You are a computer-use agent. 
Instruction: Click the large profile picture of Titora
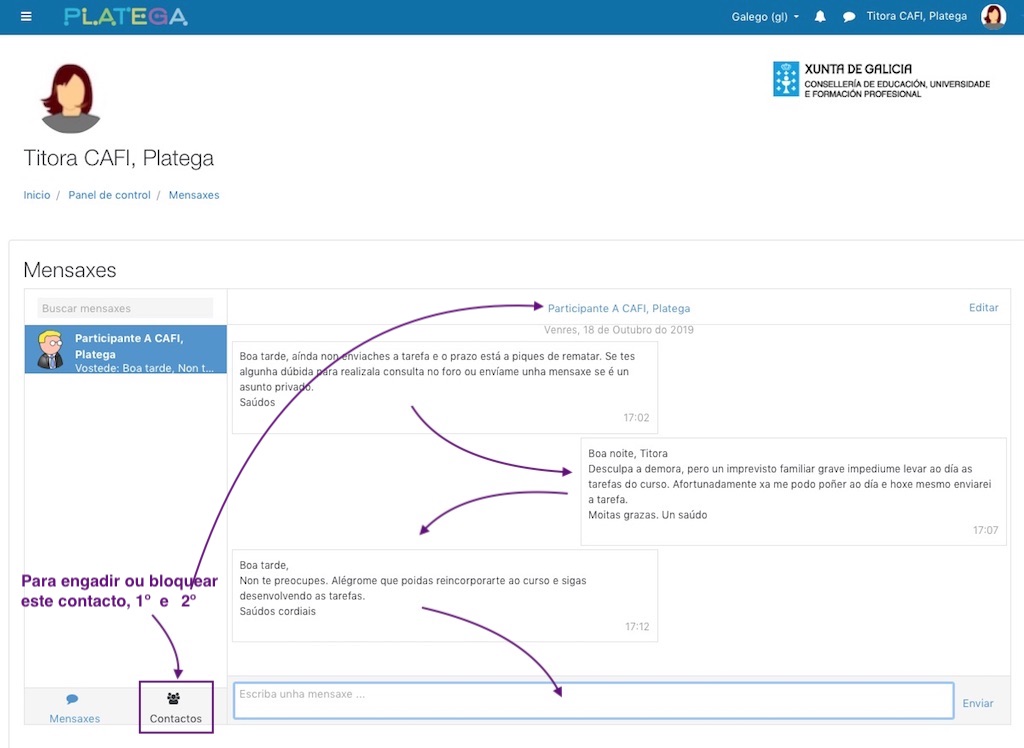point(70,99)
